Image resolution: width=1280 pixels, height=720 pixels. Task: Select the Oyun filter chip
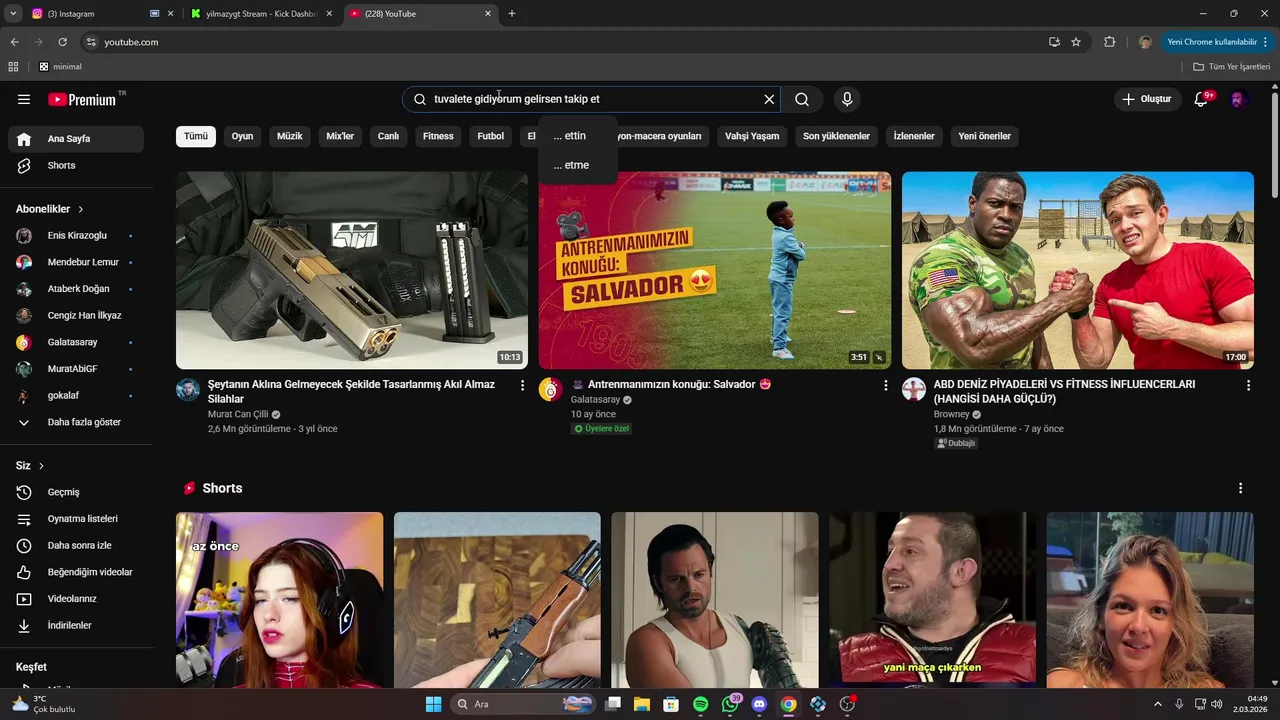242,136
